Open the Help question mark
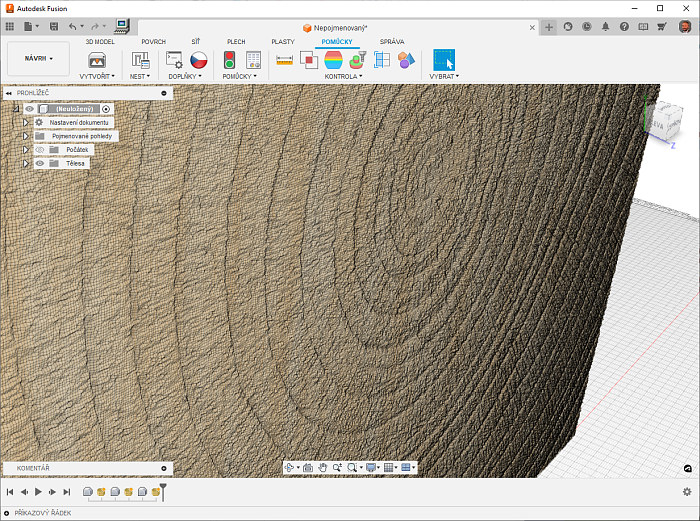The image size is (700, 521). [x=624, y=27]
